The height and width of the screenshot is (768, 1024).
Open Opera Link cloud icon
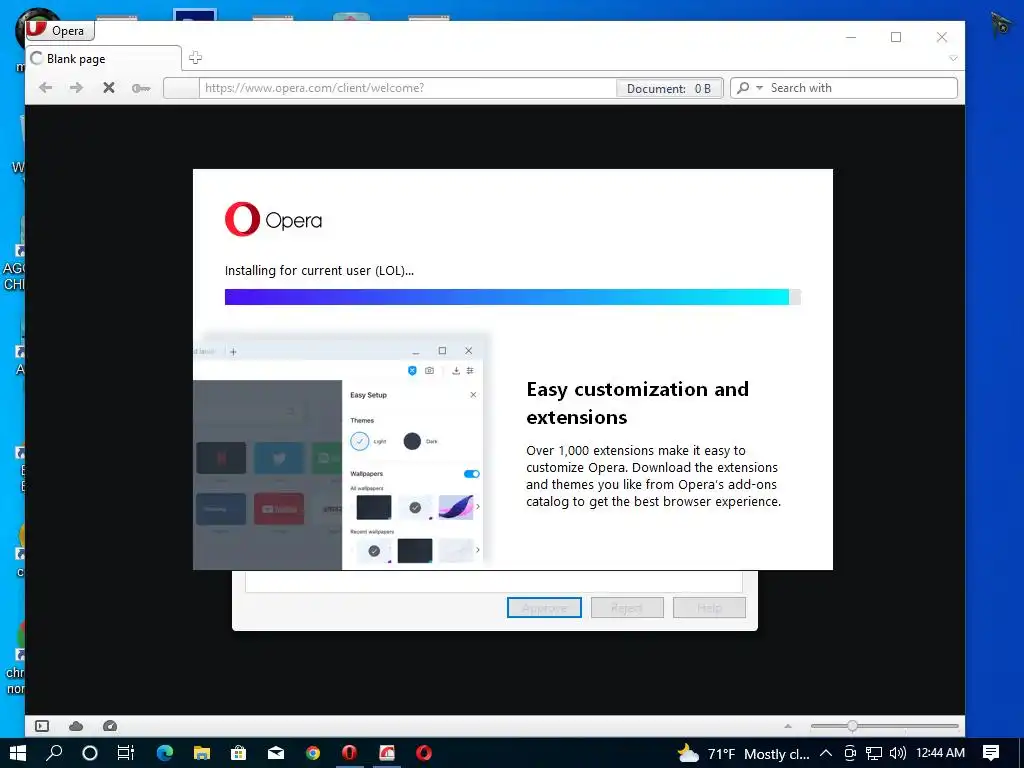click(x=76, y=726)
